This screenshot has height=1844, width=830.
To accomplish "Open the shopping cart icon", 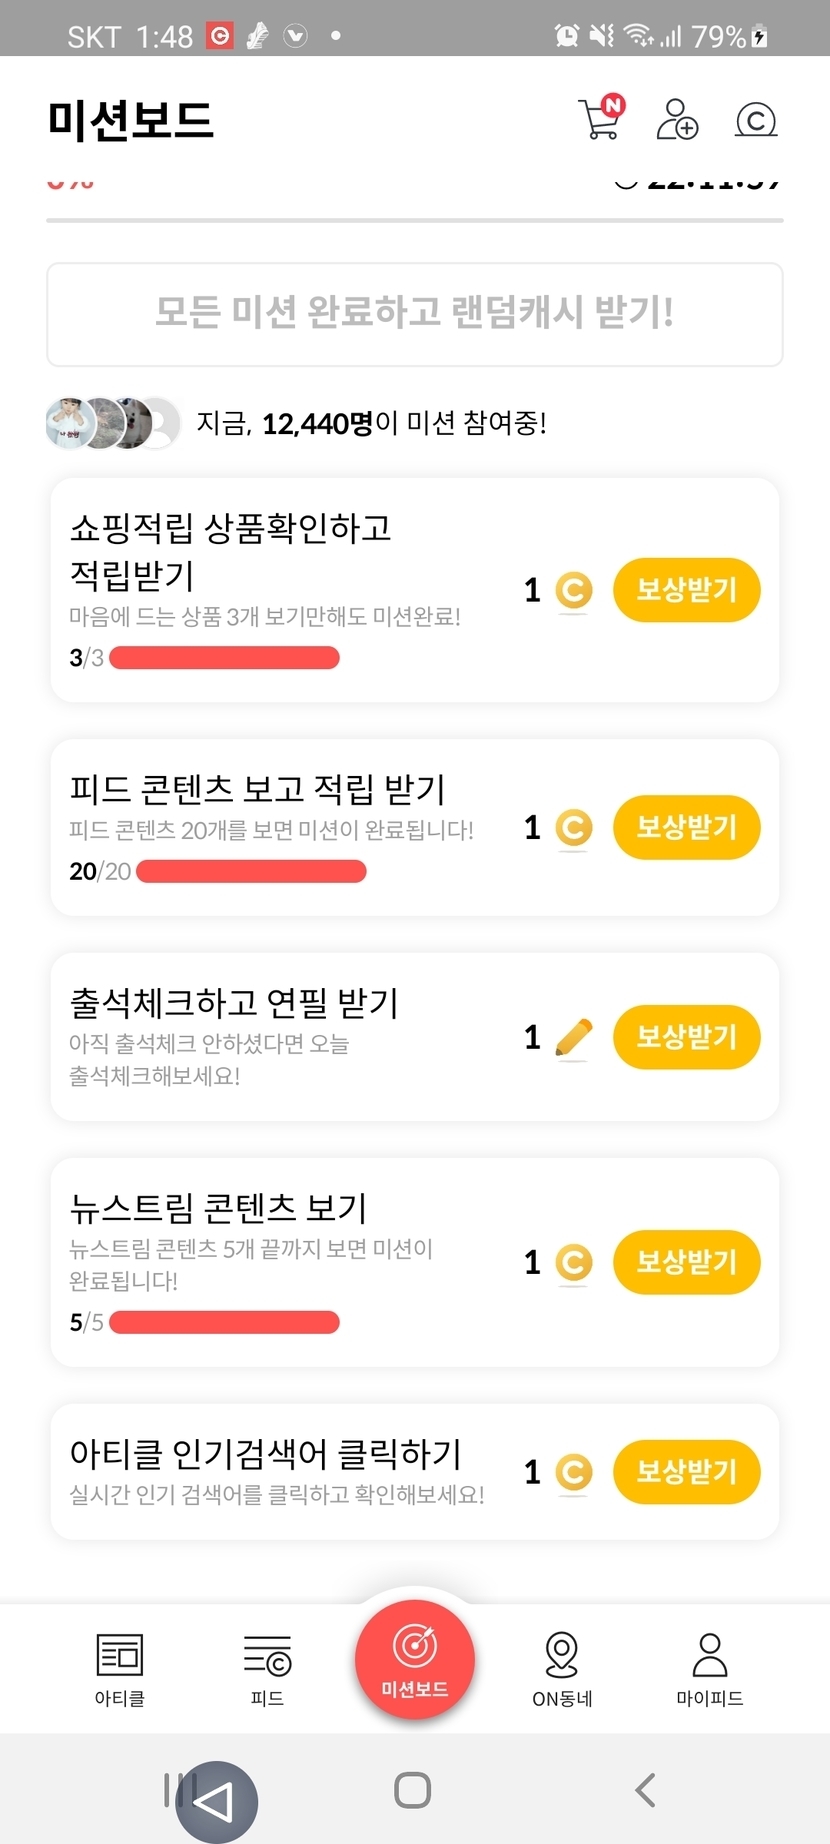I will [x=600, y=119].
